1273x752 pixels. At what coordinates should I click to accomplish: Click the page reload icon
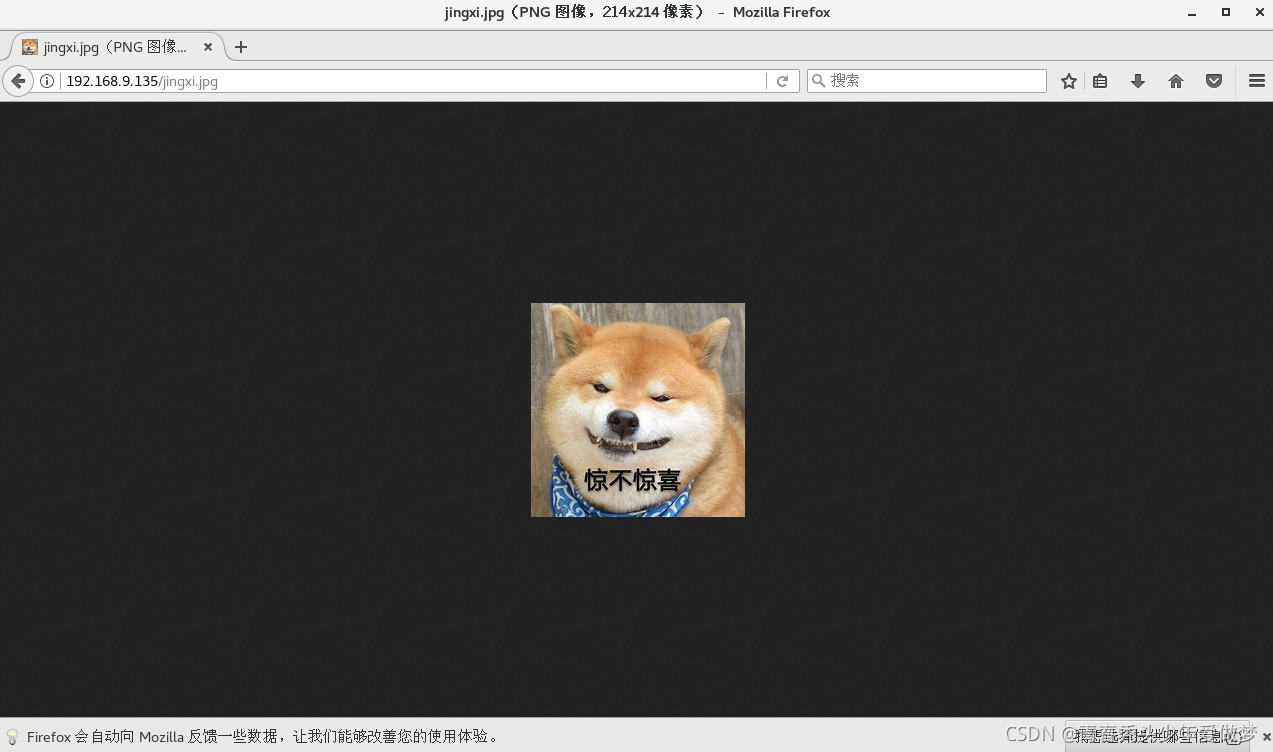[x=783, y=80]
